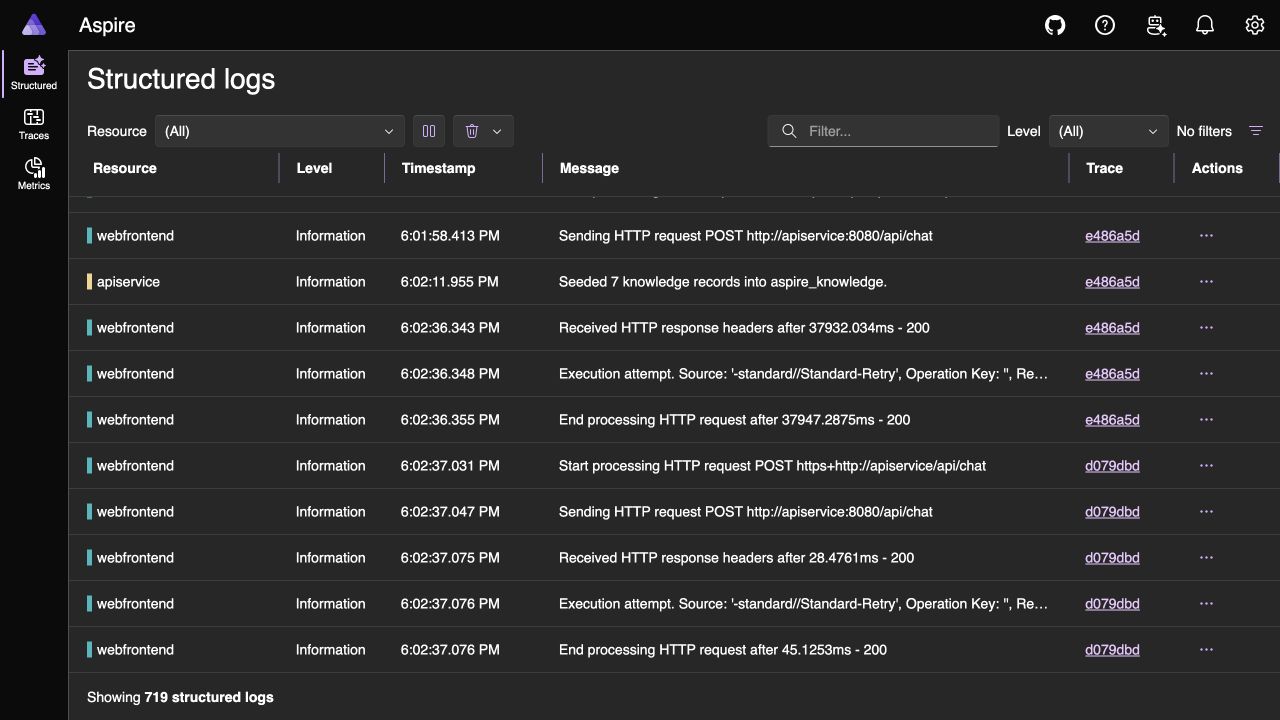The height and width of the screenshot is (720, 1280).
Task: Pause incoming structured logs
Action: coord(429,131)
